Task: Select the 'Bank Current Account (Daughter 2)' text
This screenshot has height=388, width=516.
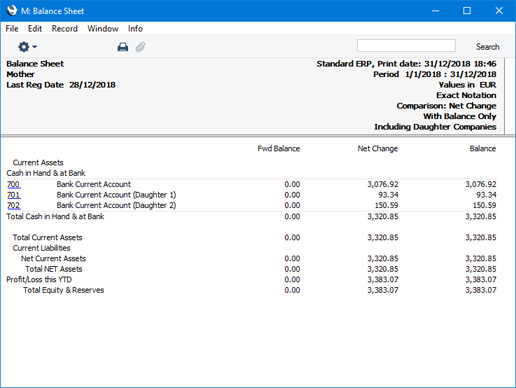Action: pyautogui.click(x=116, y=205)
